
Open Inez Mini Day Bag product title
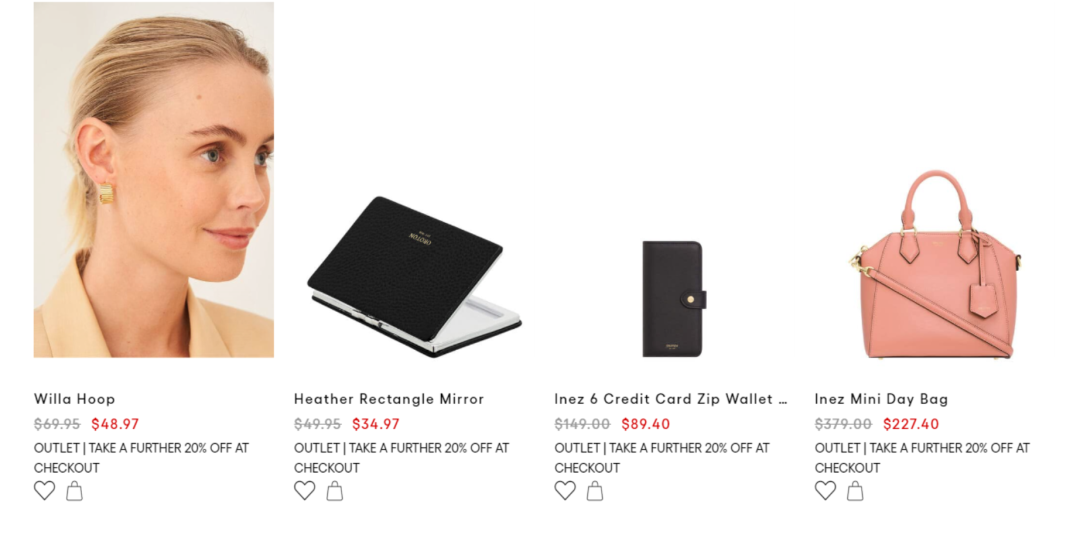[x=882, y=399]
